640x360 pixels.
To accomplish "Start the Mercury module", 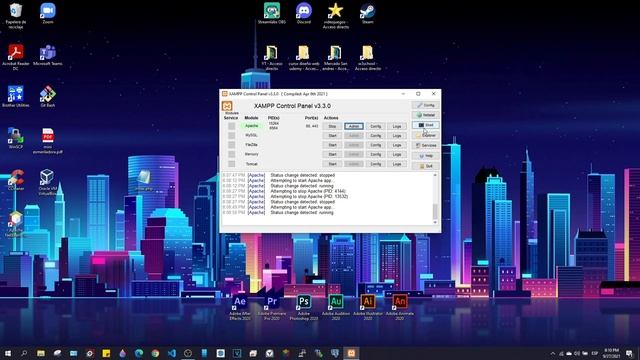I will coord(332,154).
